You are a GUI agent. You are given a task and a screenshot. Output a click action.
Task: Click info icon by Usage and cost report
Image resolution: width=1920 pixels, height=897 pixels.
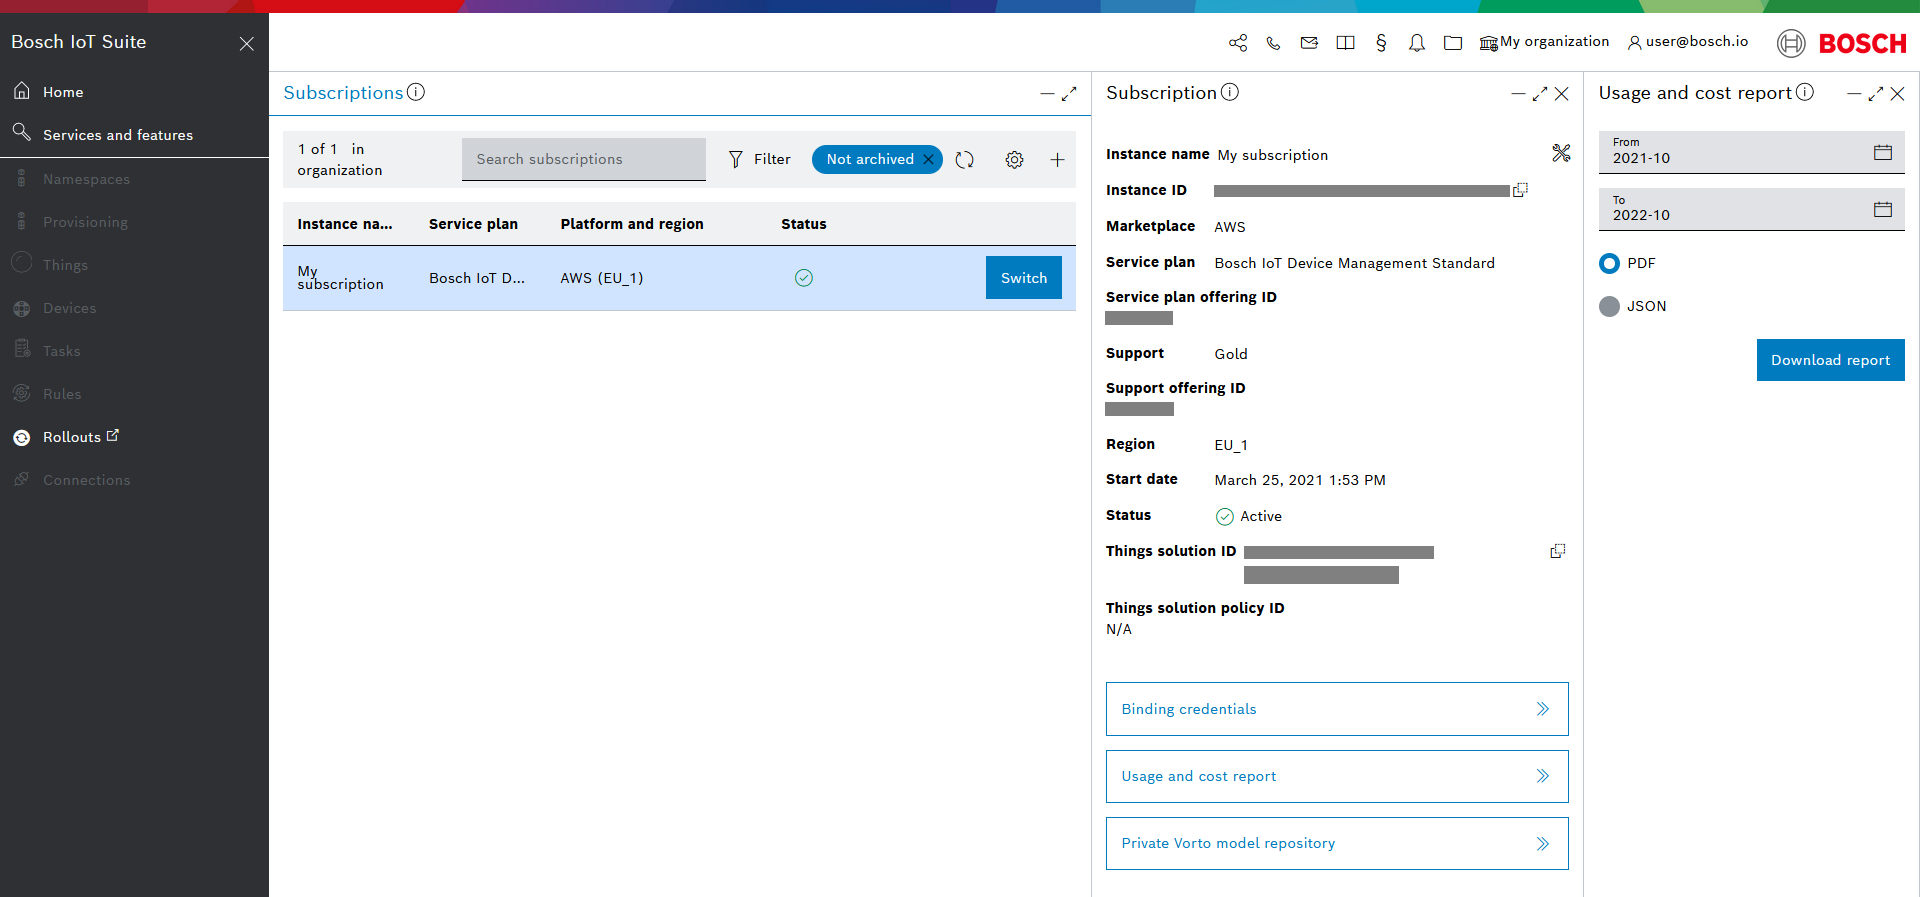1805,92
